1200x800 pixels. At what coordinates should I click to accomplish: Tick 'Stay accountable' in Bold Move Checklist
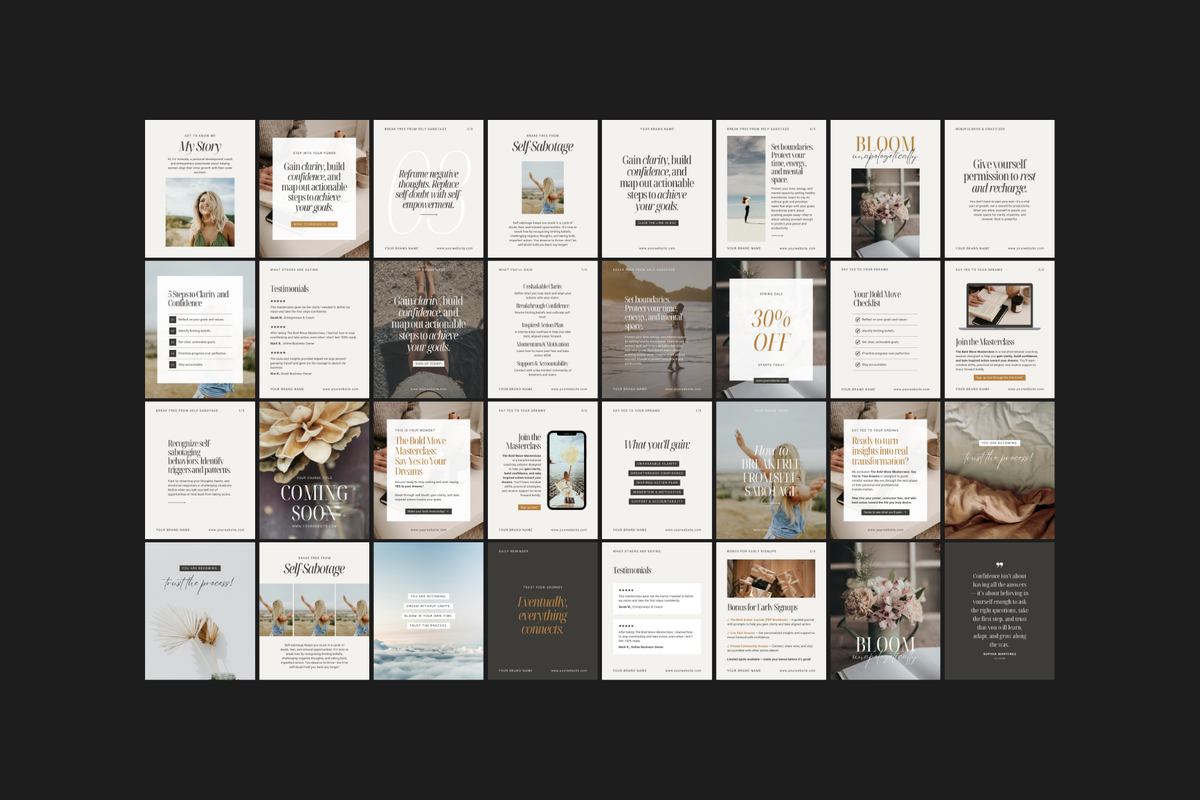point(856,364)
